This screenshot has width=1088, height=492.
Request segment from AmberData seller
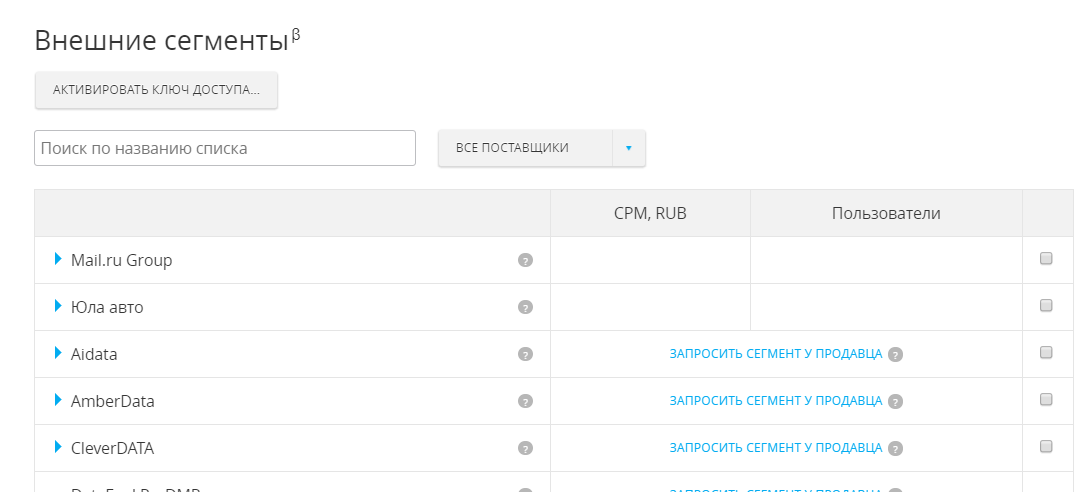[x=775, y=401]
